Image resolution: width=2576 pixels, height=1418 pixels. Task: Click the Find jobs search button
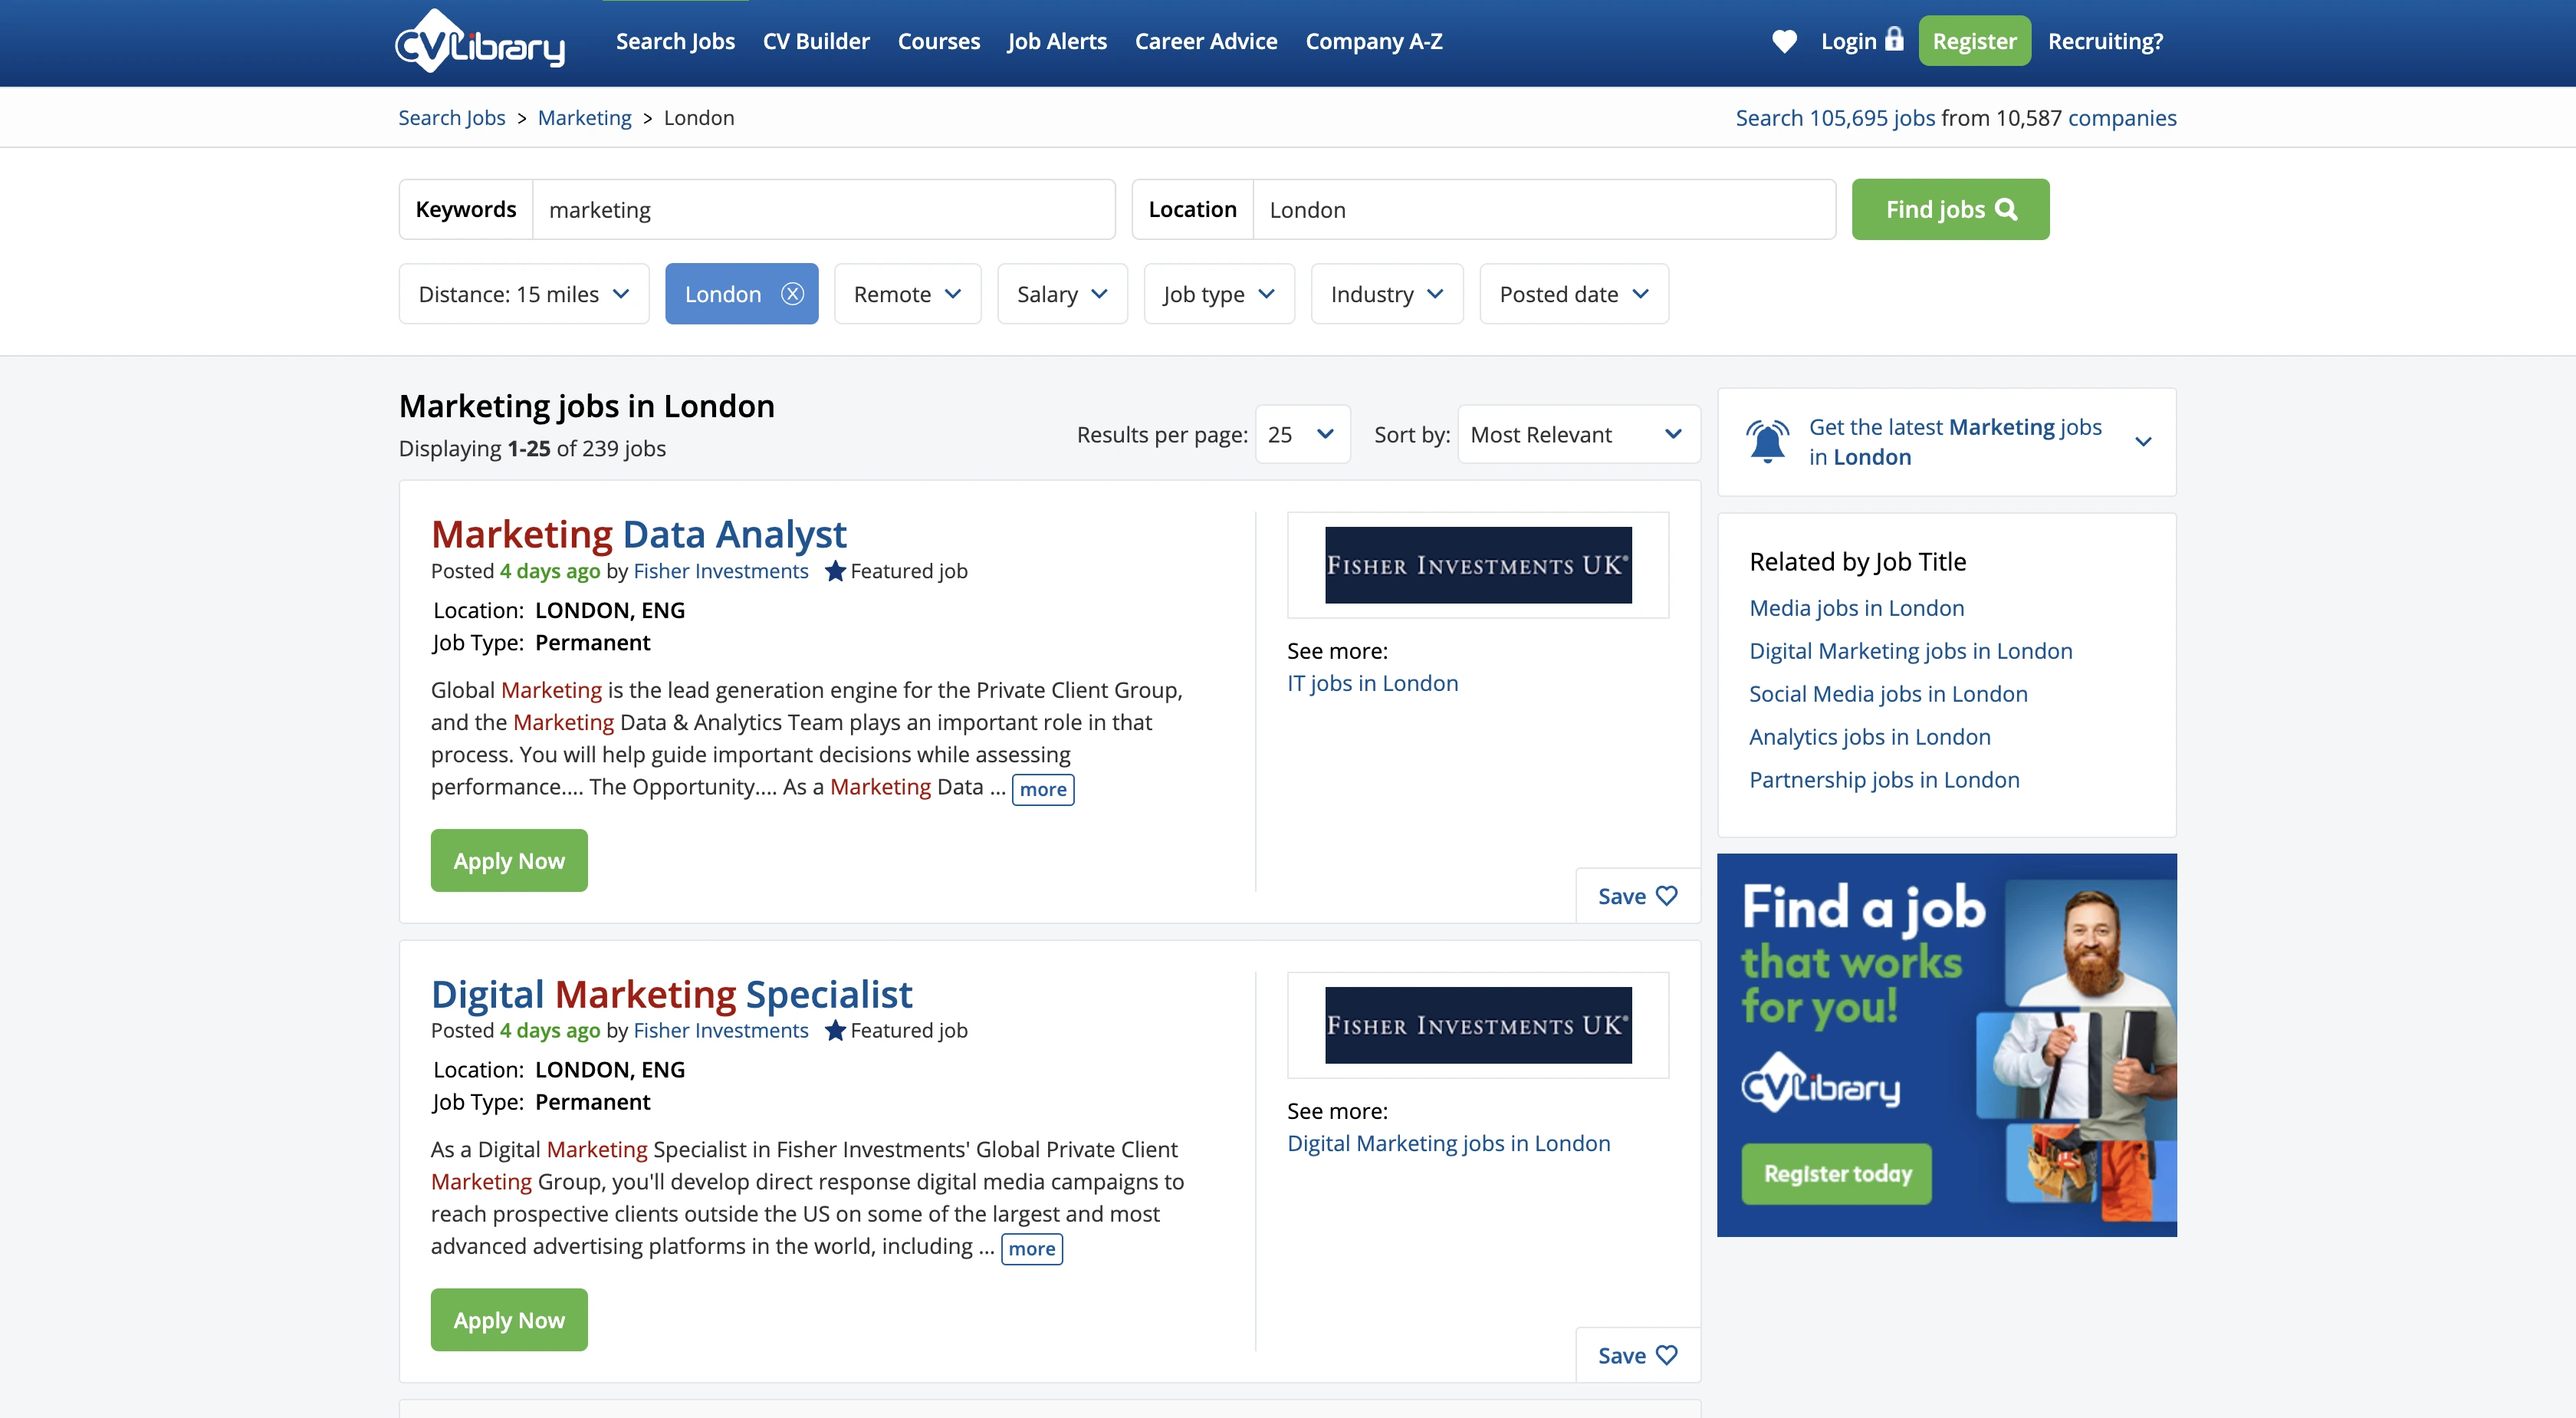pos(1949,210)
